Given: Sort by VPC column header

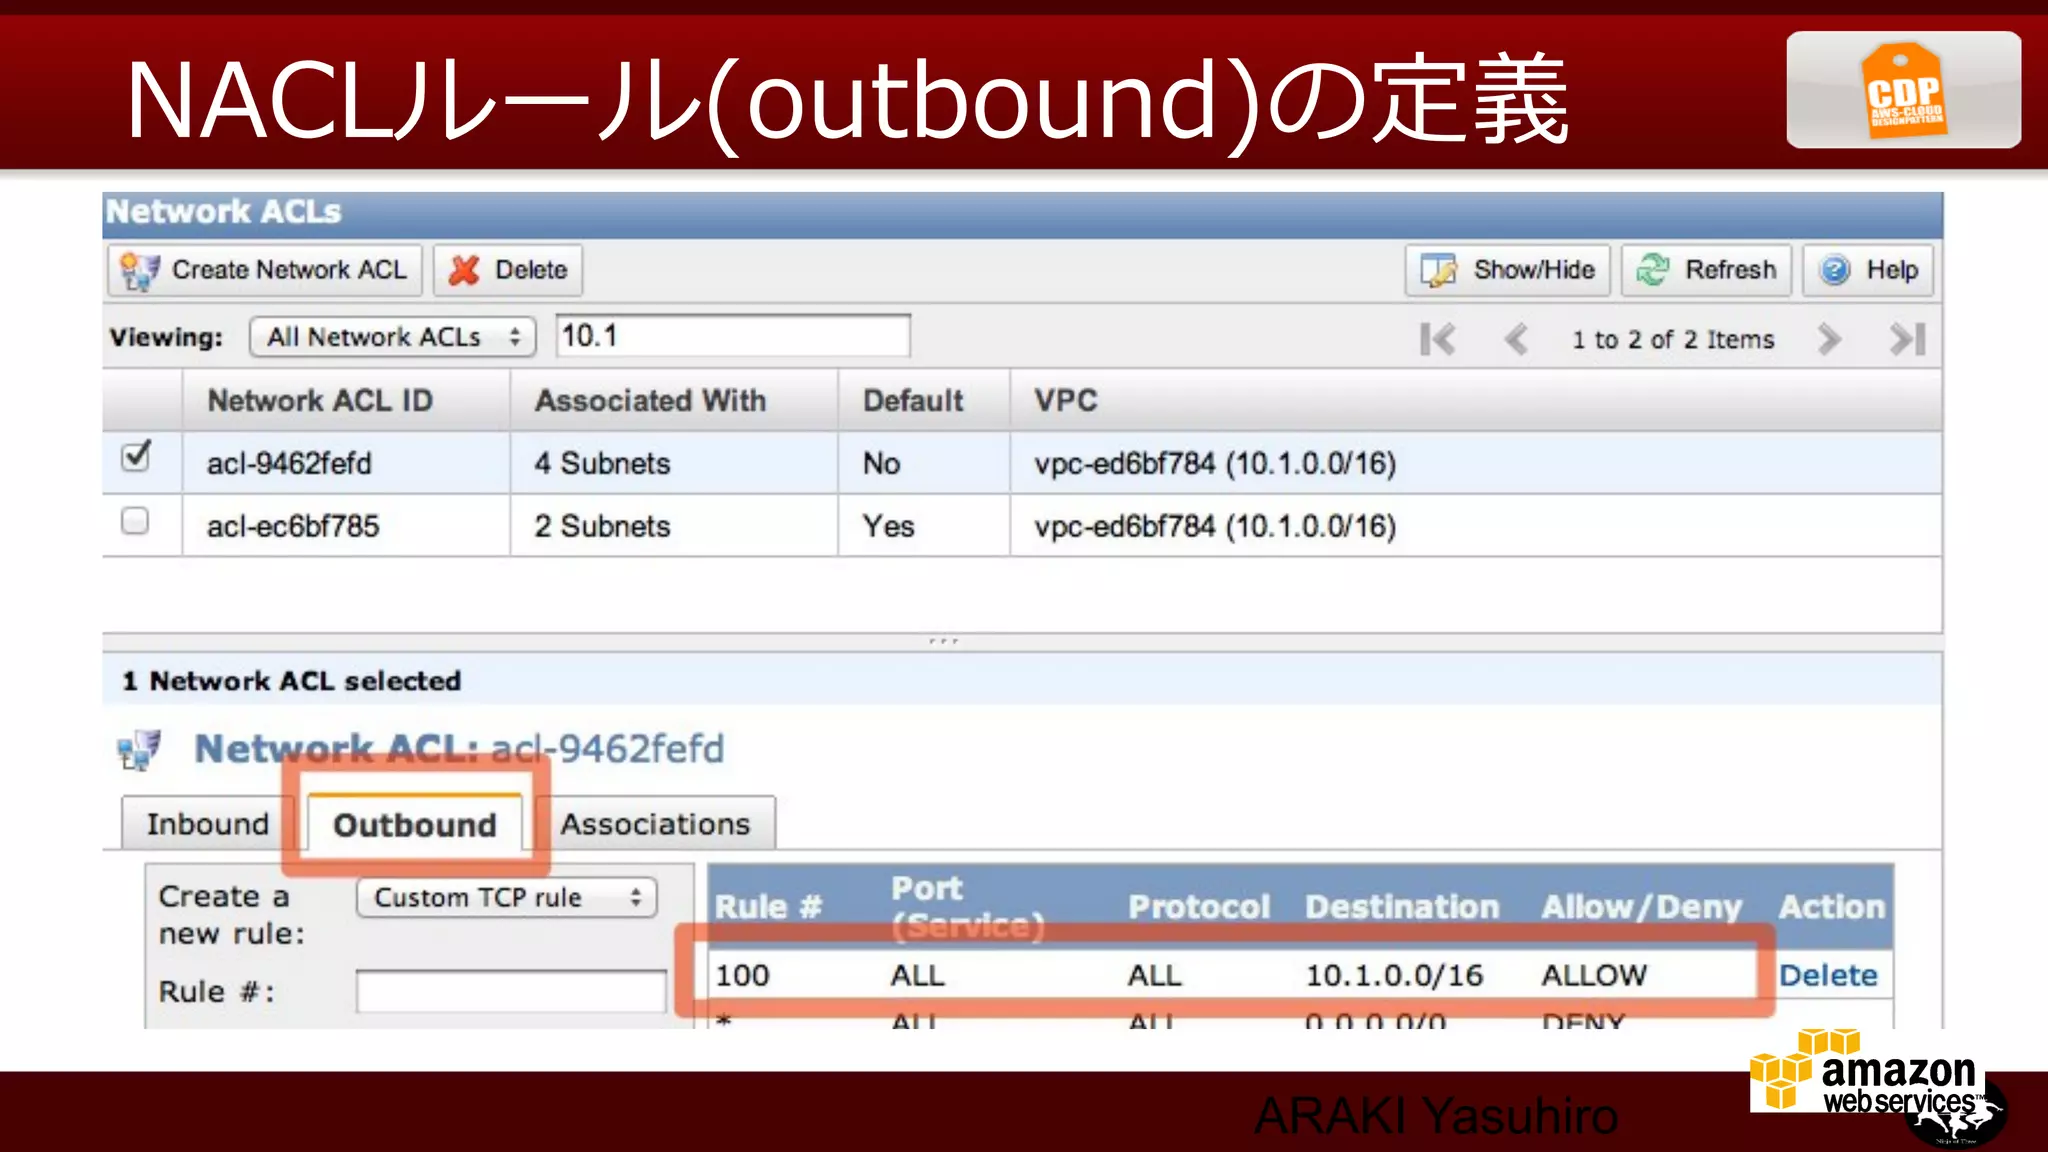Looking at the screenshot, I should point(1476,400).
